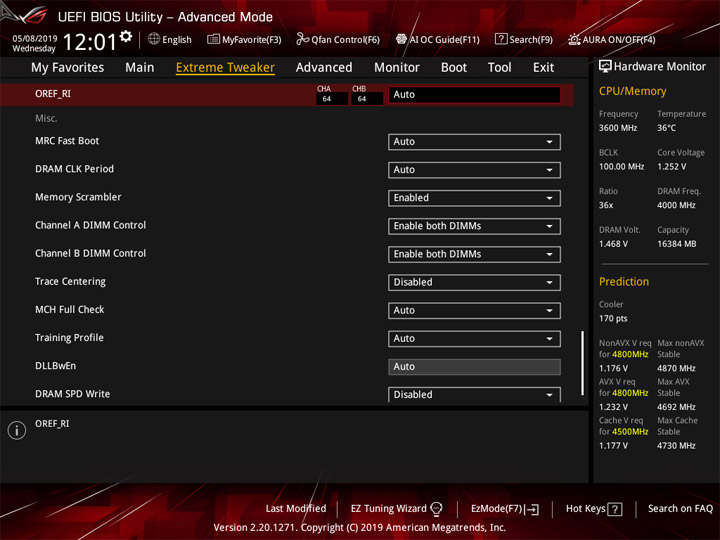The image size is (720, 540).
Task: Open the Tool tab
Action: tap(499, 68)
